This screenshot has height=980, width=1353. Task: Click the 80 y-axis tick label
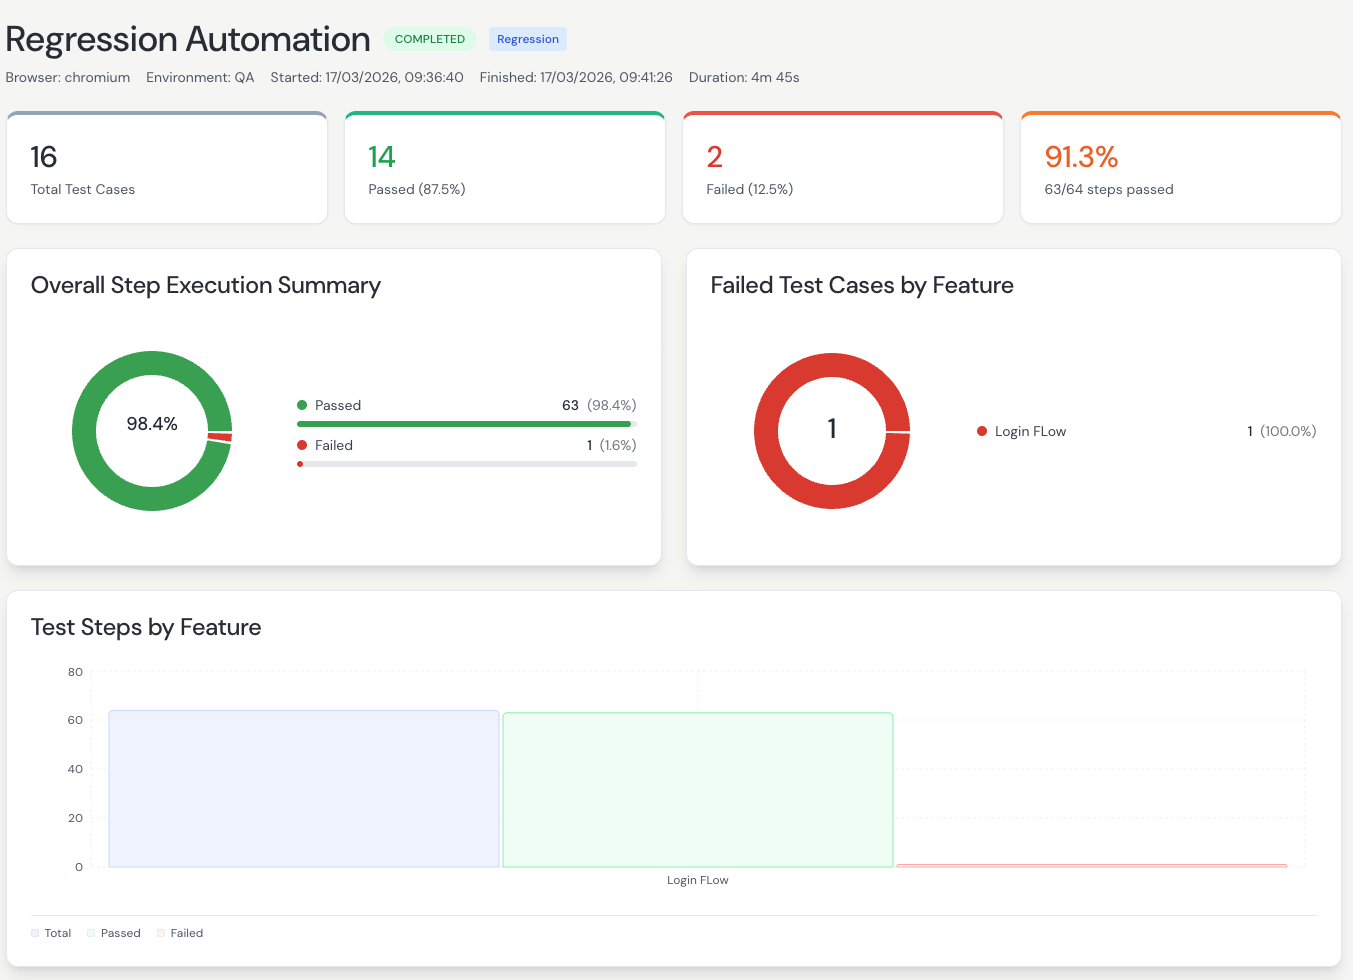[75, 672]
